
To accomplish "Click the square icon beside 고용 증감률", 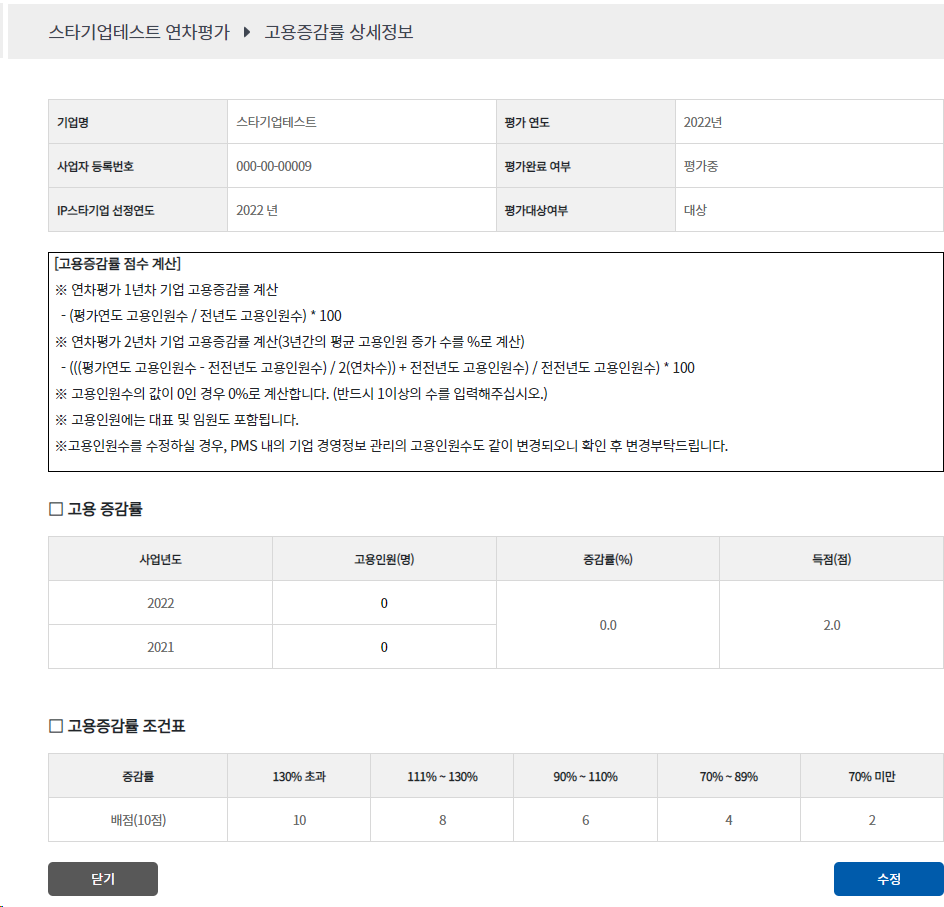I will click(x=56, y=509).
